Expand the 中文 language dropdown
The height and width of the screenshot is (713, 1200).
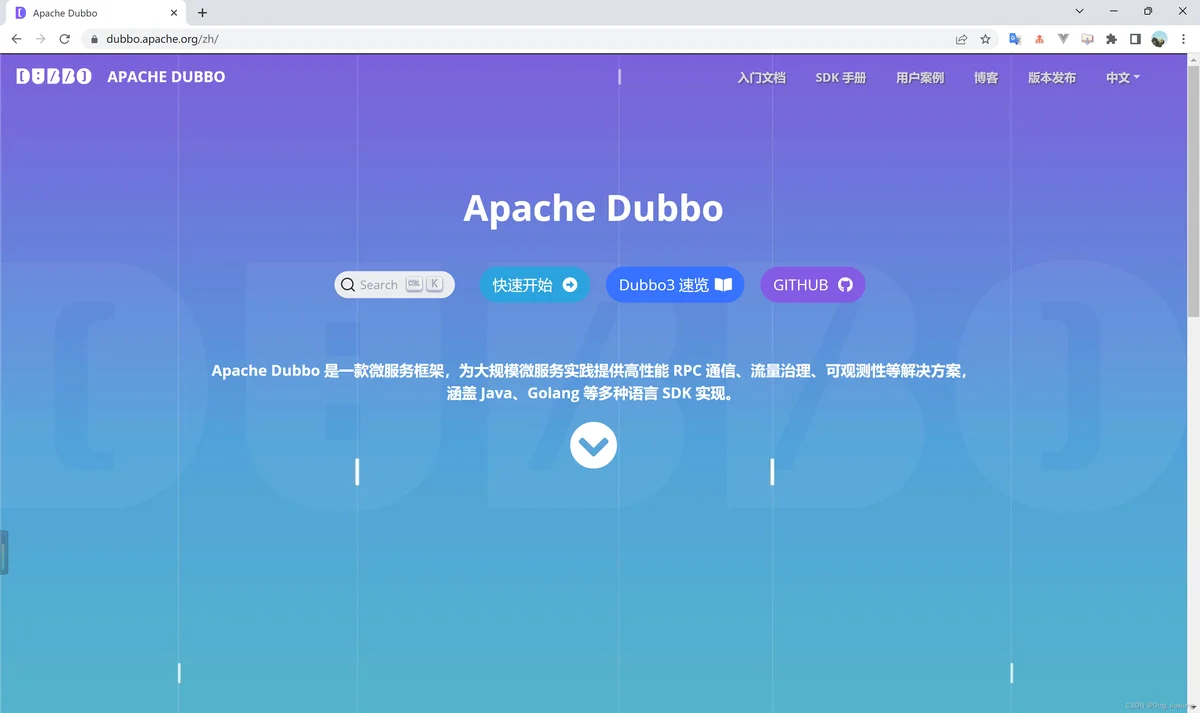point(1123,77)
